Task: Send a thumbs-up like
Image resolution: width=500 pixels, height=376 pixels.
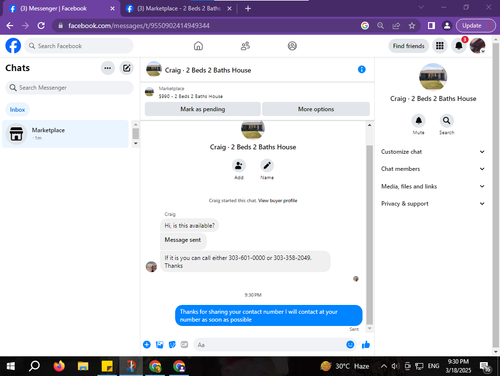Action: [366, 345]
